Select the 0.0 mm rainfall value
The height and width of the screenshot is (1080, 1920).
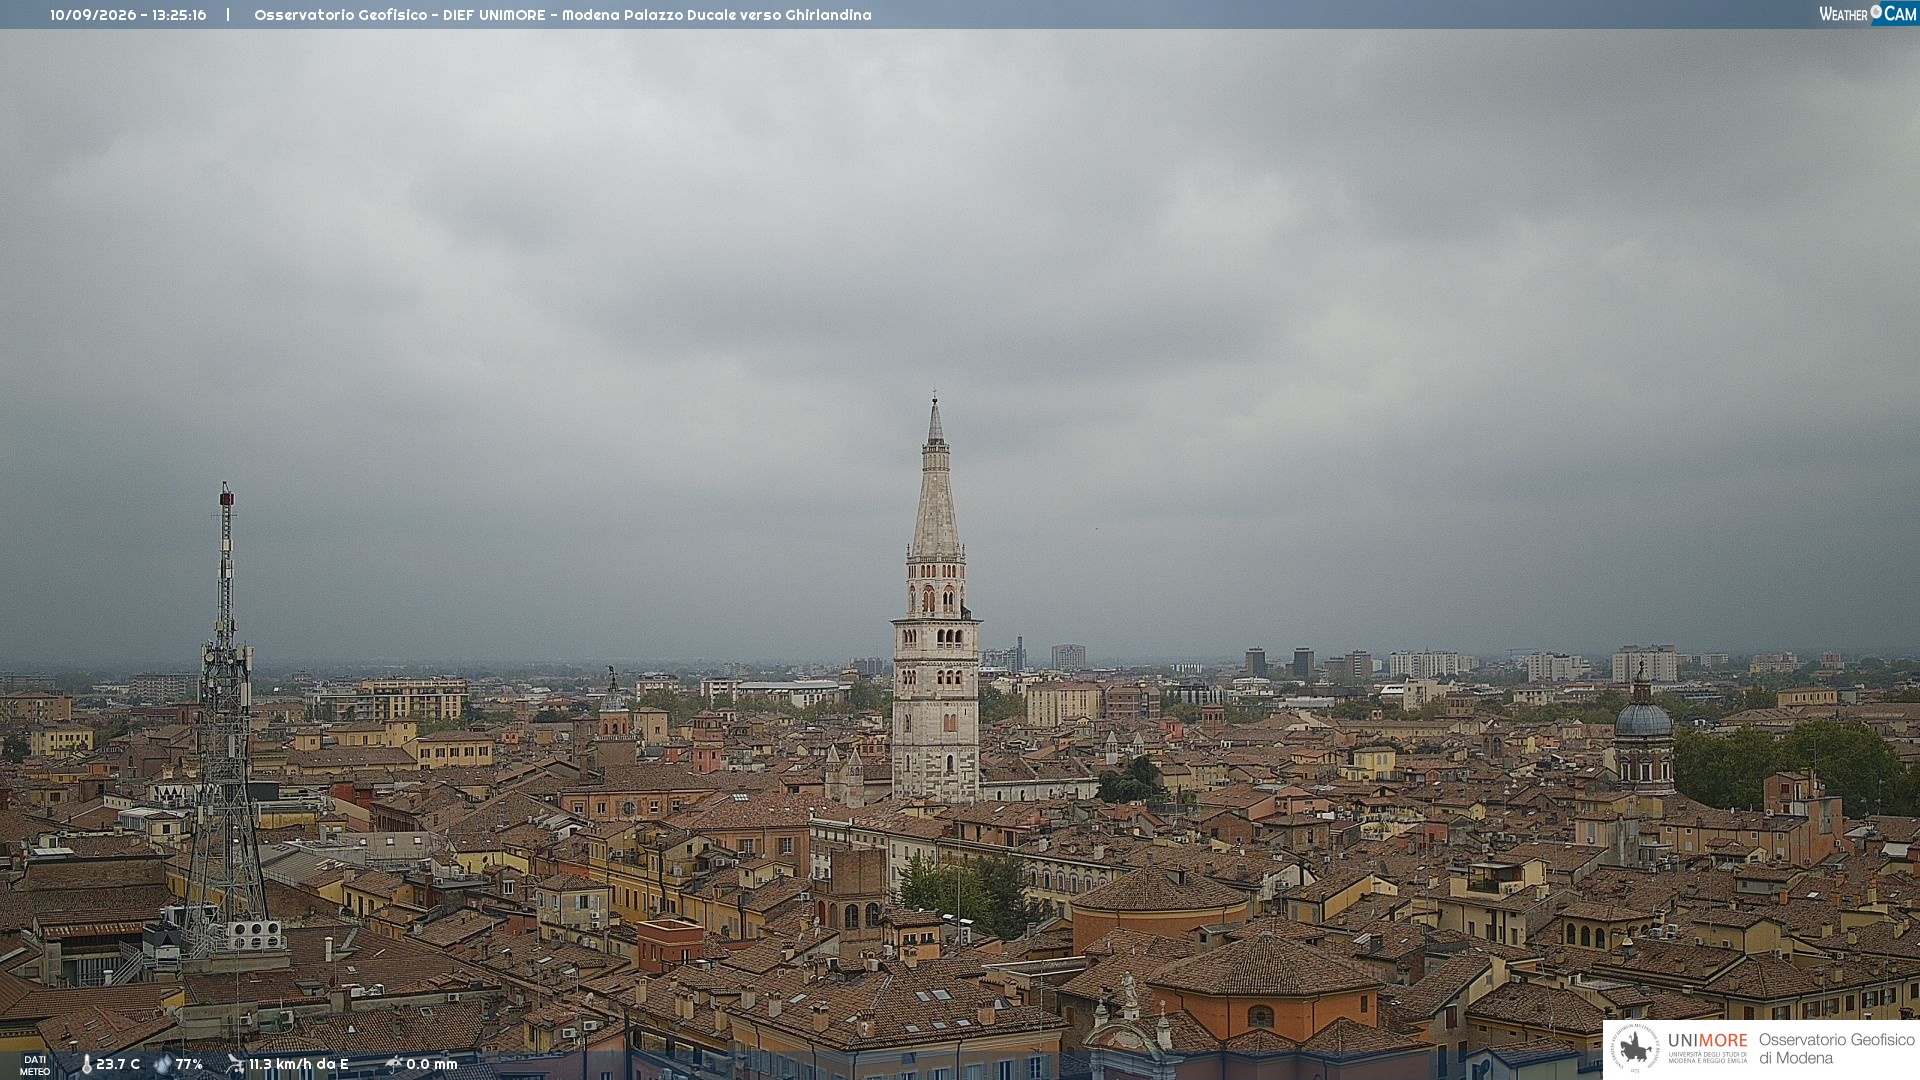pos(432,1064)
